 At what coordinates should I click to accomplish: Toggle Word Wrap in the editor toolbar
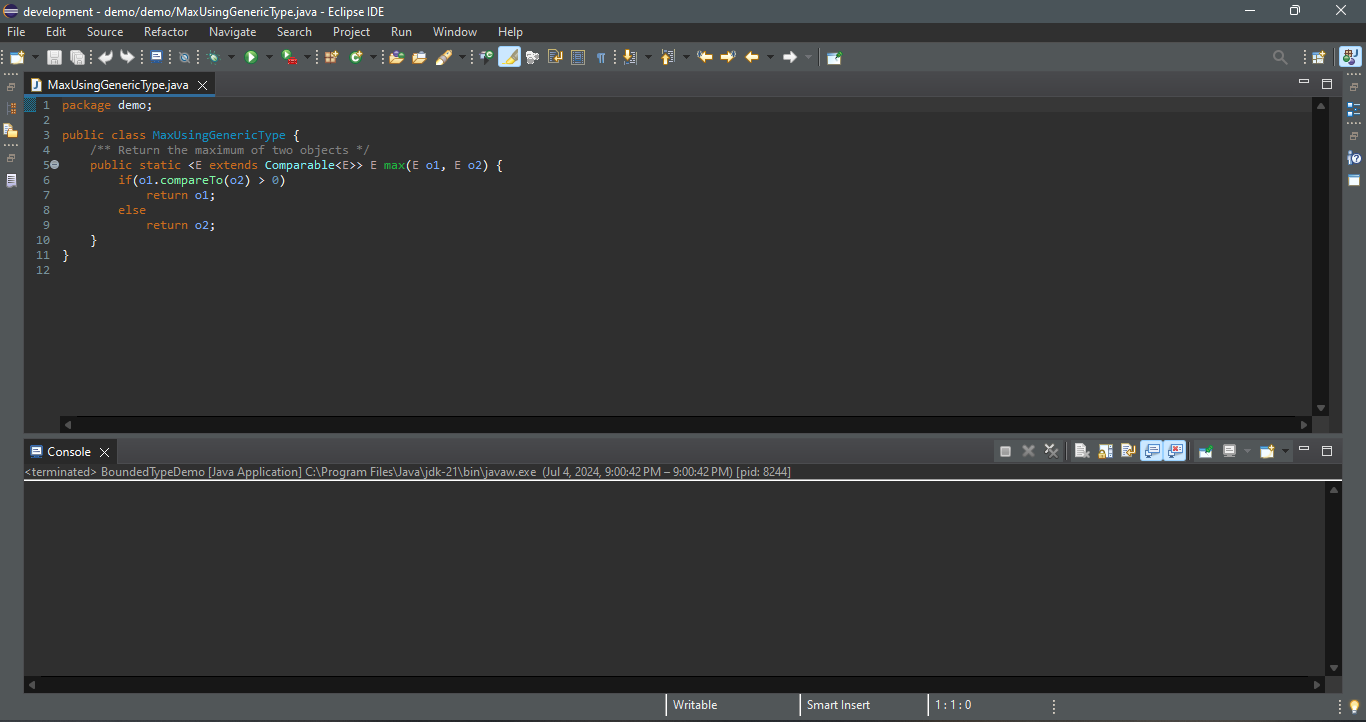tap(555, 57)
